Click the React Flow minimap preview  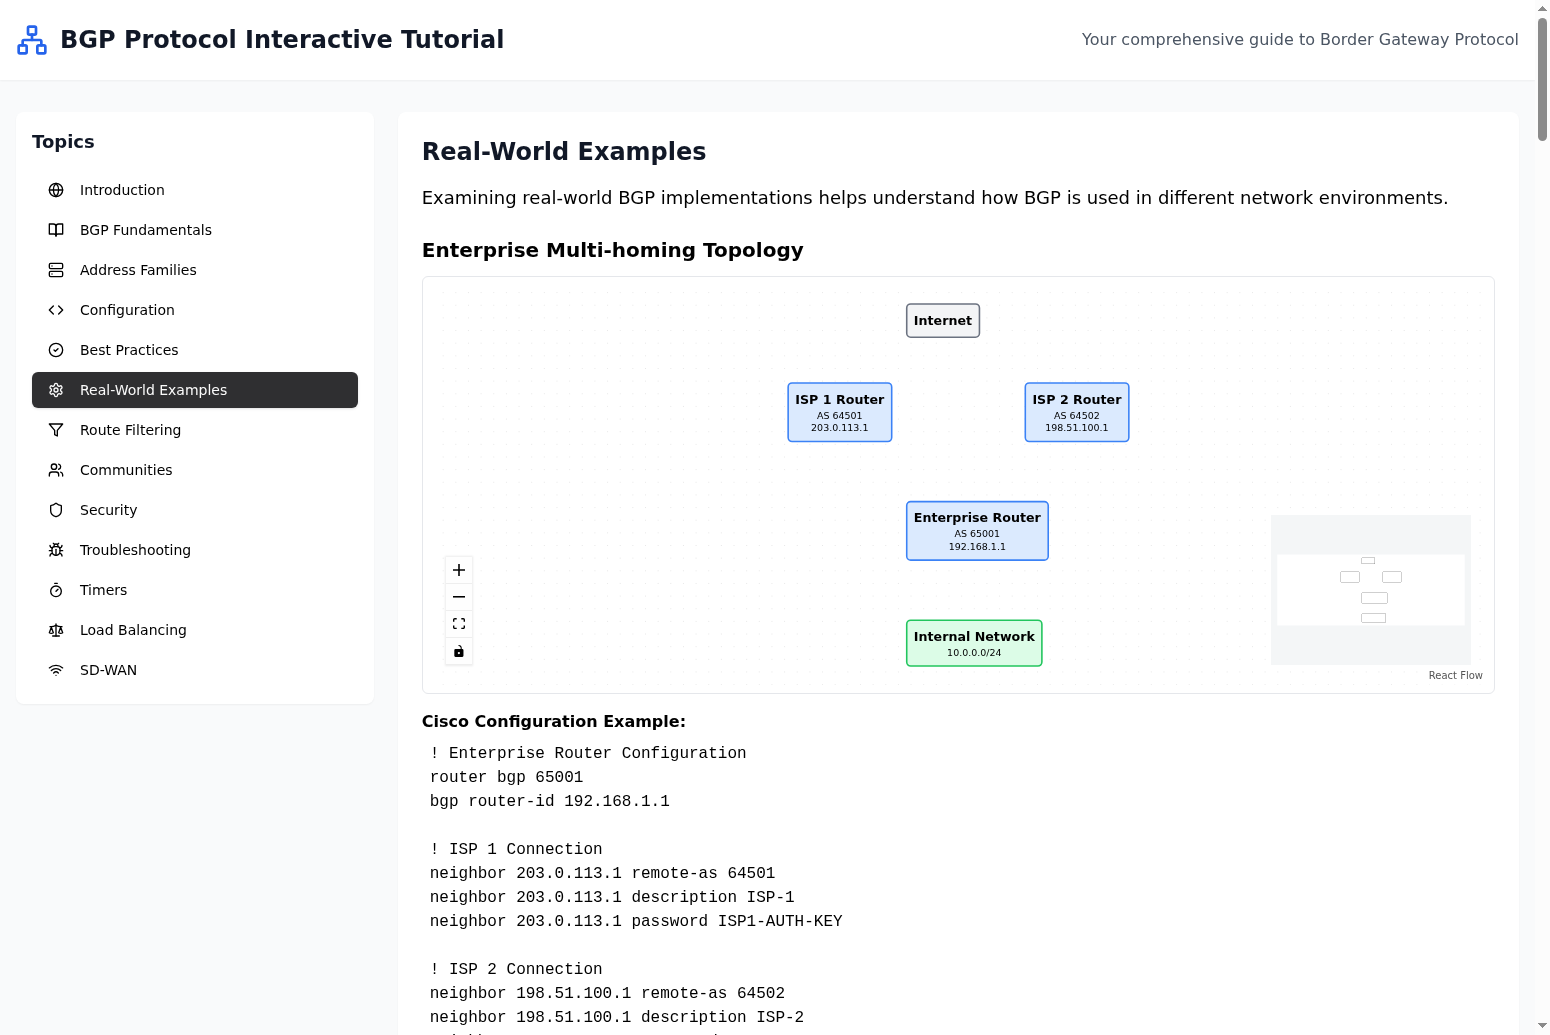pos(1370,589)
